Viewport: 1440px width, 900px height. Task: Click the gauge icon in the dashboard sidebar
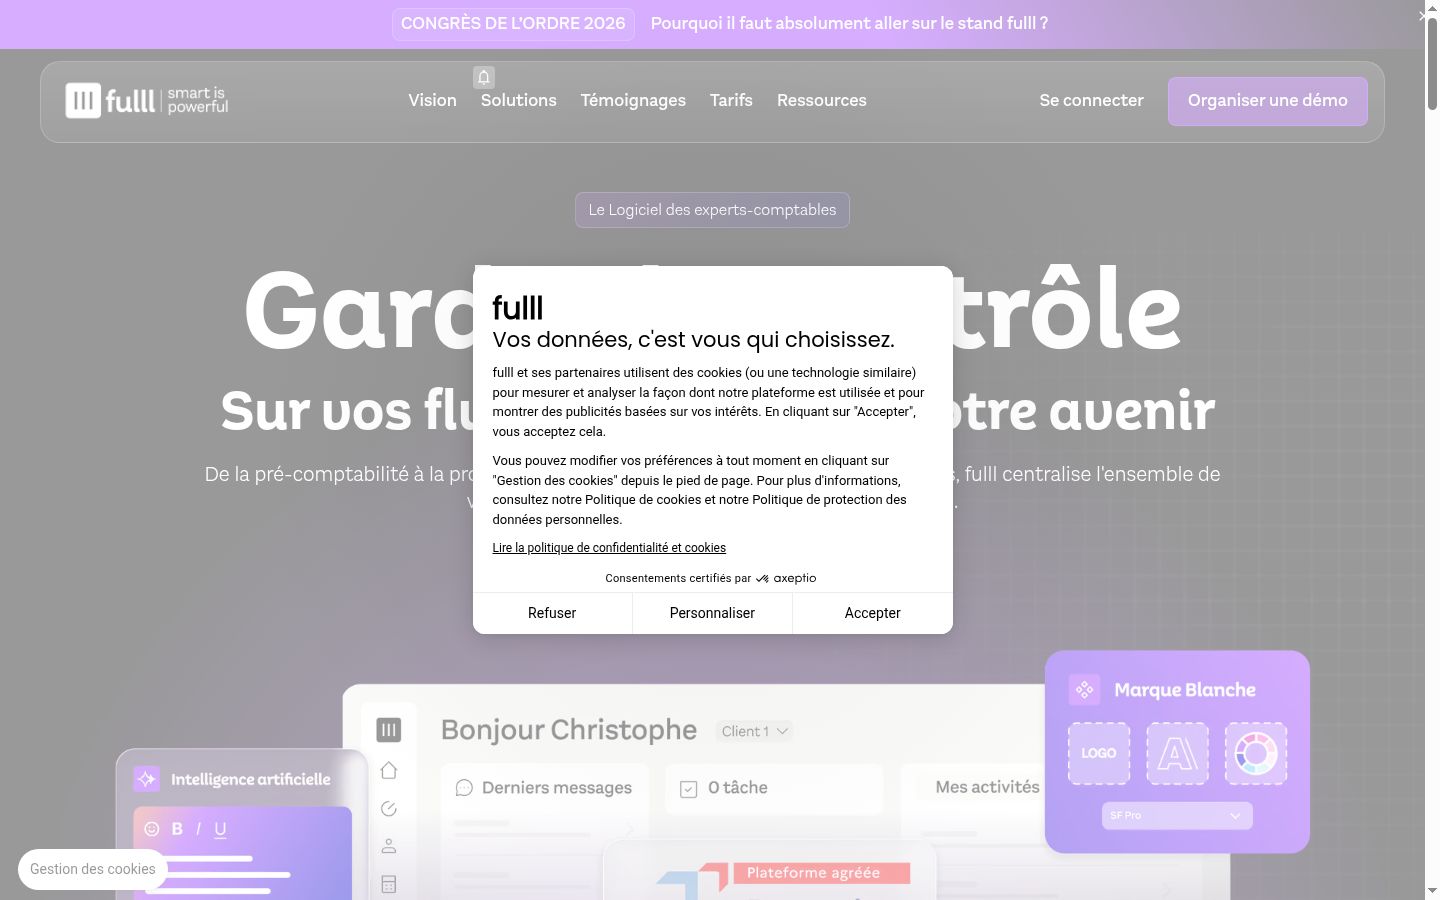click(389, 808)
